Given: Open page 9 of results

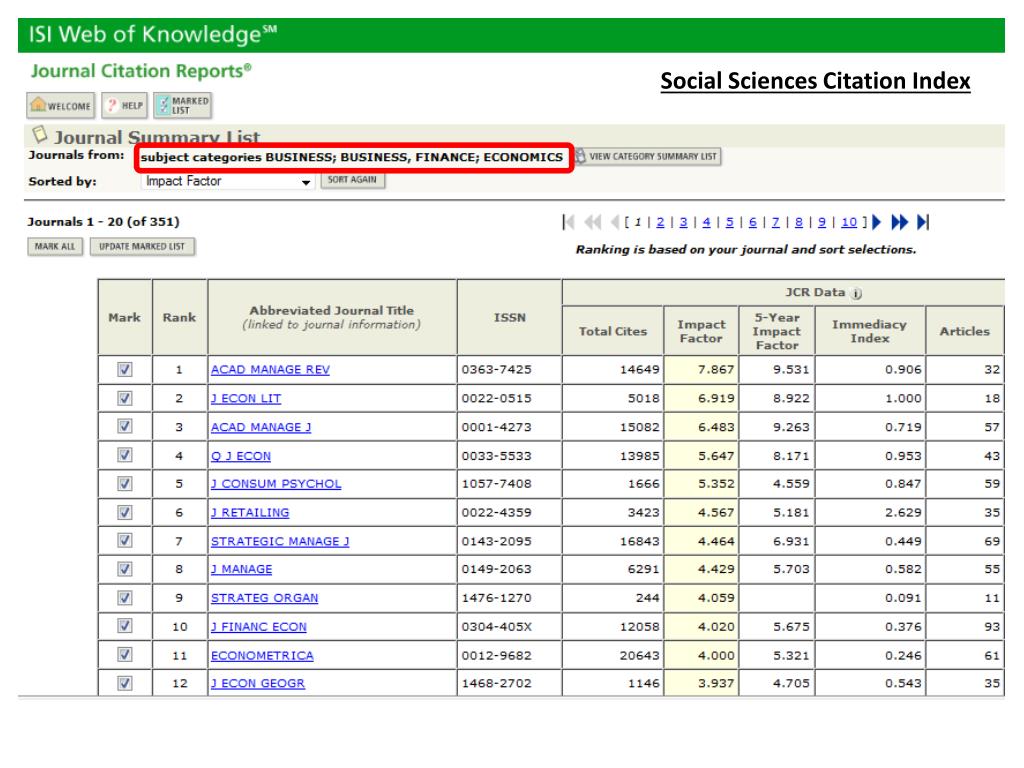Looking at the screenshot, I should pyautogui.click(x=822, y=223).
